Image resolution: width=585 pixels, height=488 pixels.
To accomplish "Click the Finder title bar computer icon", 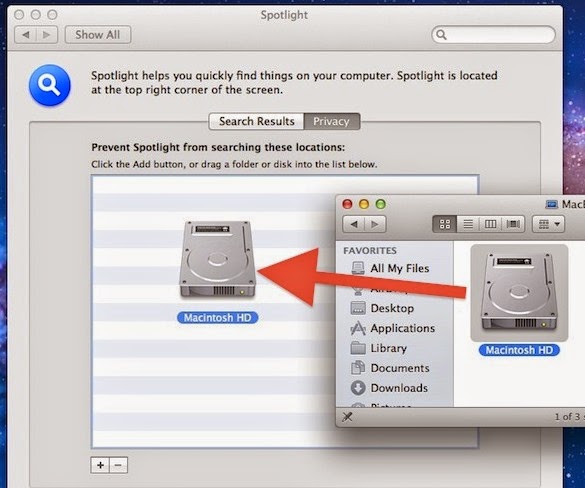I will tap(551, 204).
